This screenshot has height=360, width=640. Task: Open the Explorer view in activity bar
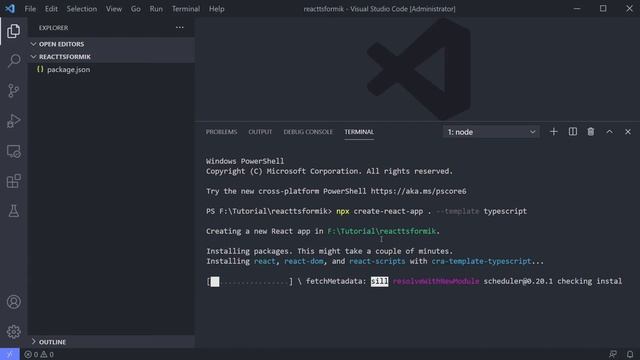(13, 31)
